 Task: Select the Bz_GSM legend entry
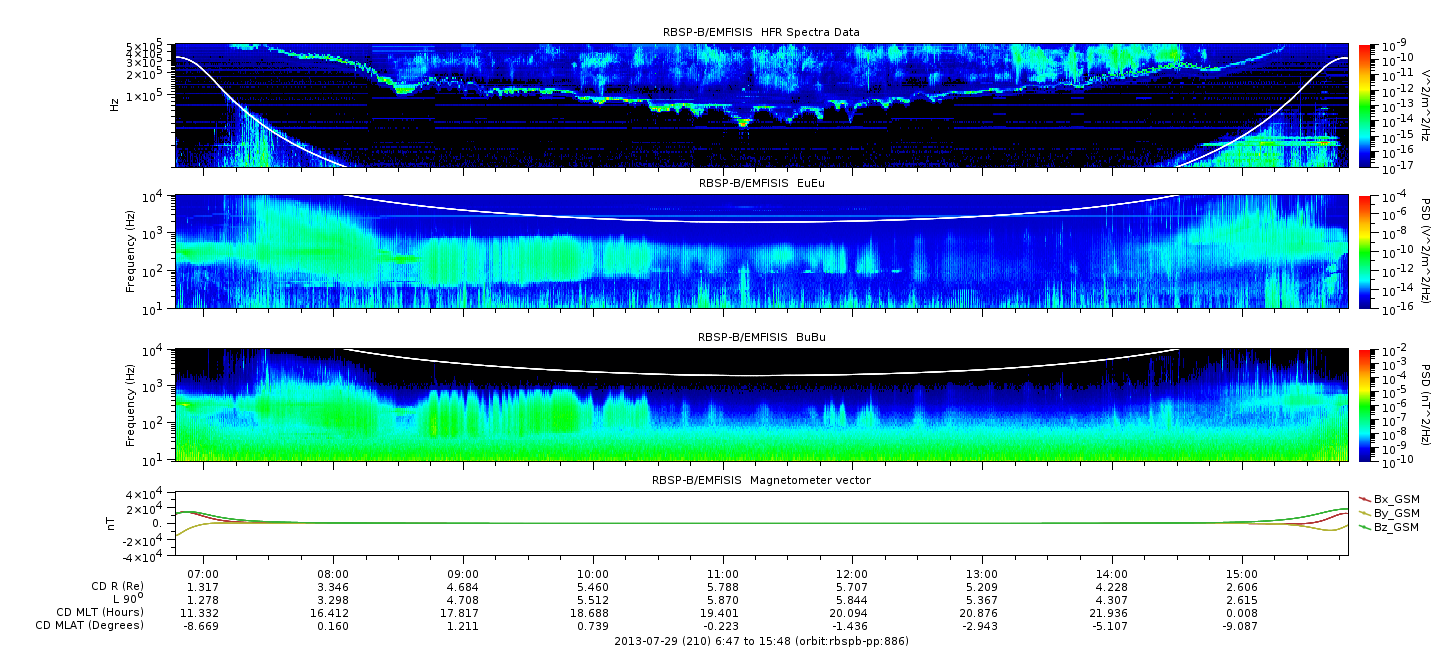pyautogui.click(x=1389, y=527)
